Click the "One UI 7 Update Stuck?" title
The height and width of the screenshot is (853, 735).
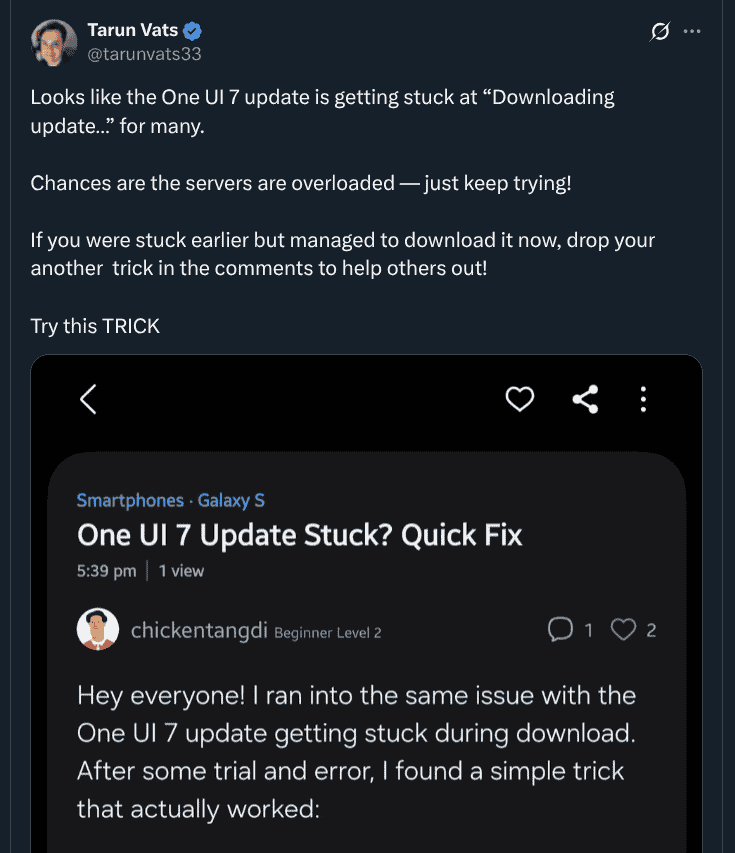tap(300, 535)
